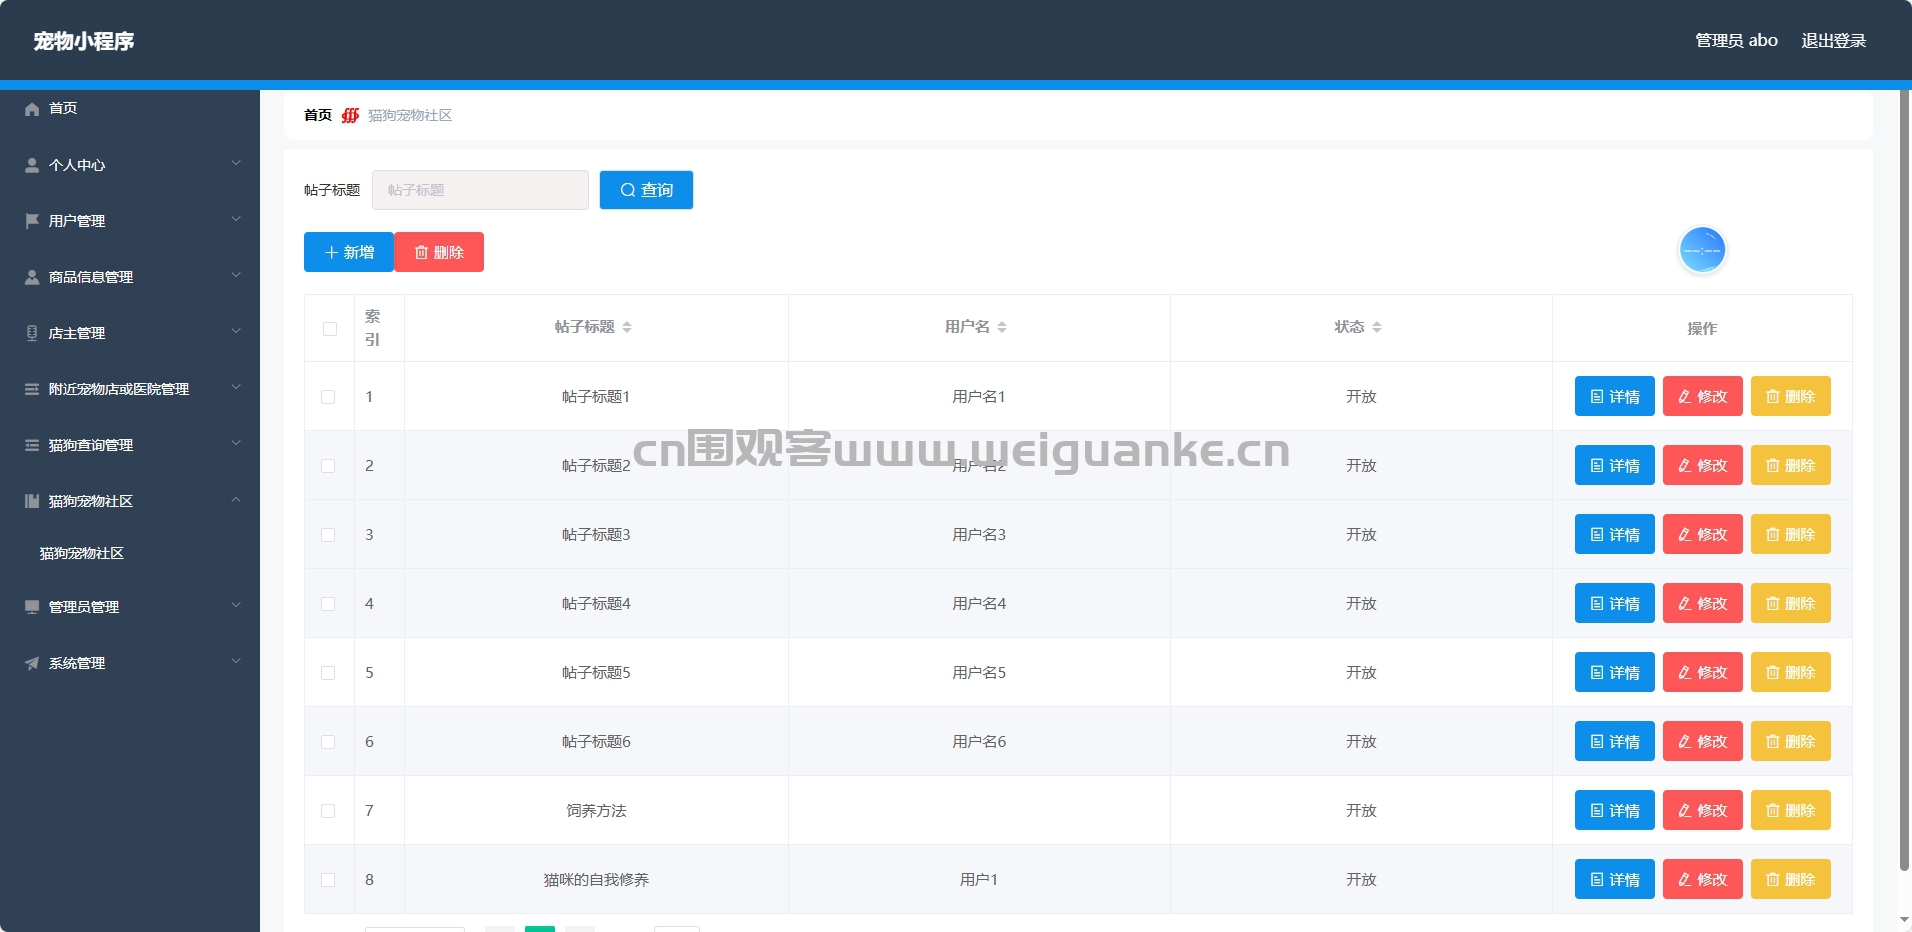
Task: Click the user icon next to 商品信息管理
Action: click(x=32, y=277)
